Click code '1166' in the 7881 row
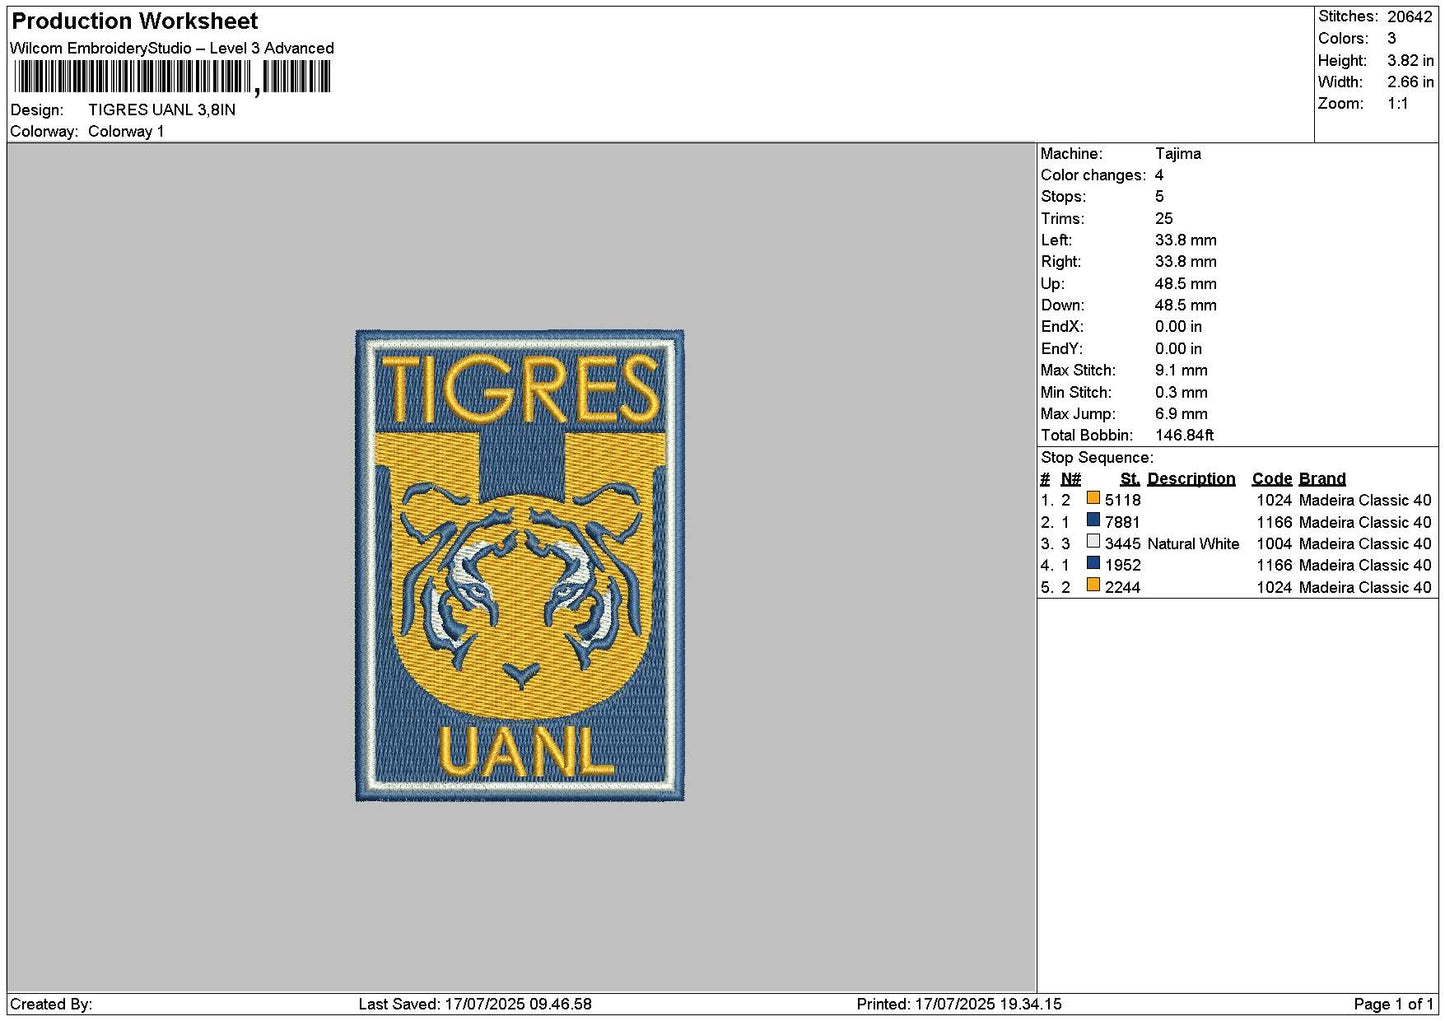The width and height of the screenshot is (1445, 1021). click(1275, 522)
